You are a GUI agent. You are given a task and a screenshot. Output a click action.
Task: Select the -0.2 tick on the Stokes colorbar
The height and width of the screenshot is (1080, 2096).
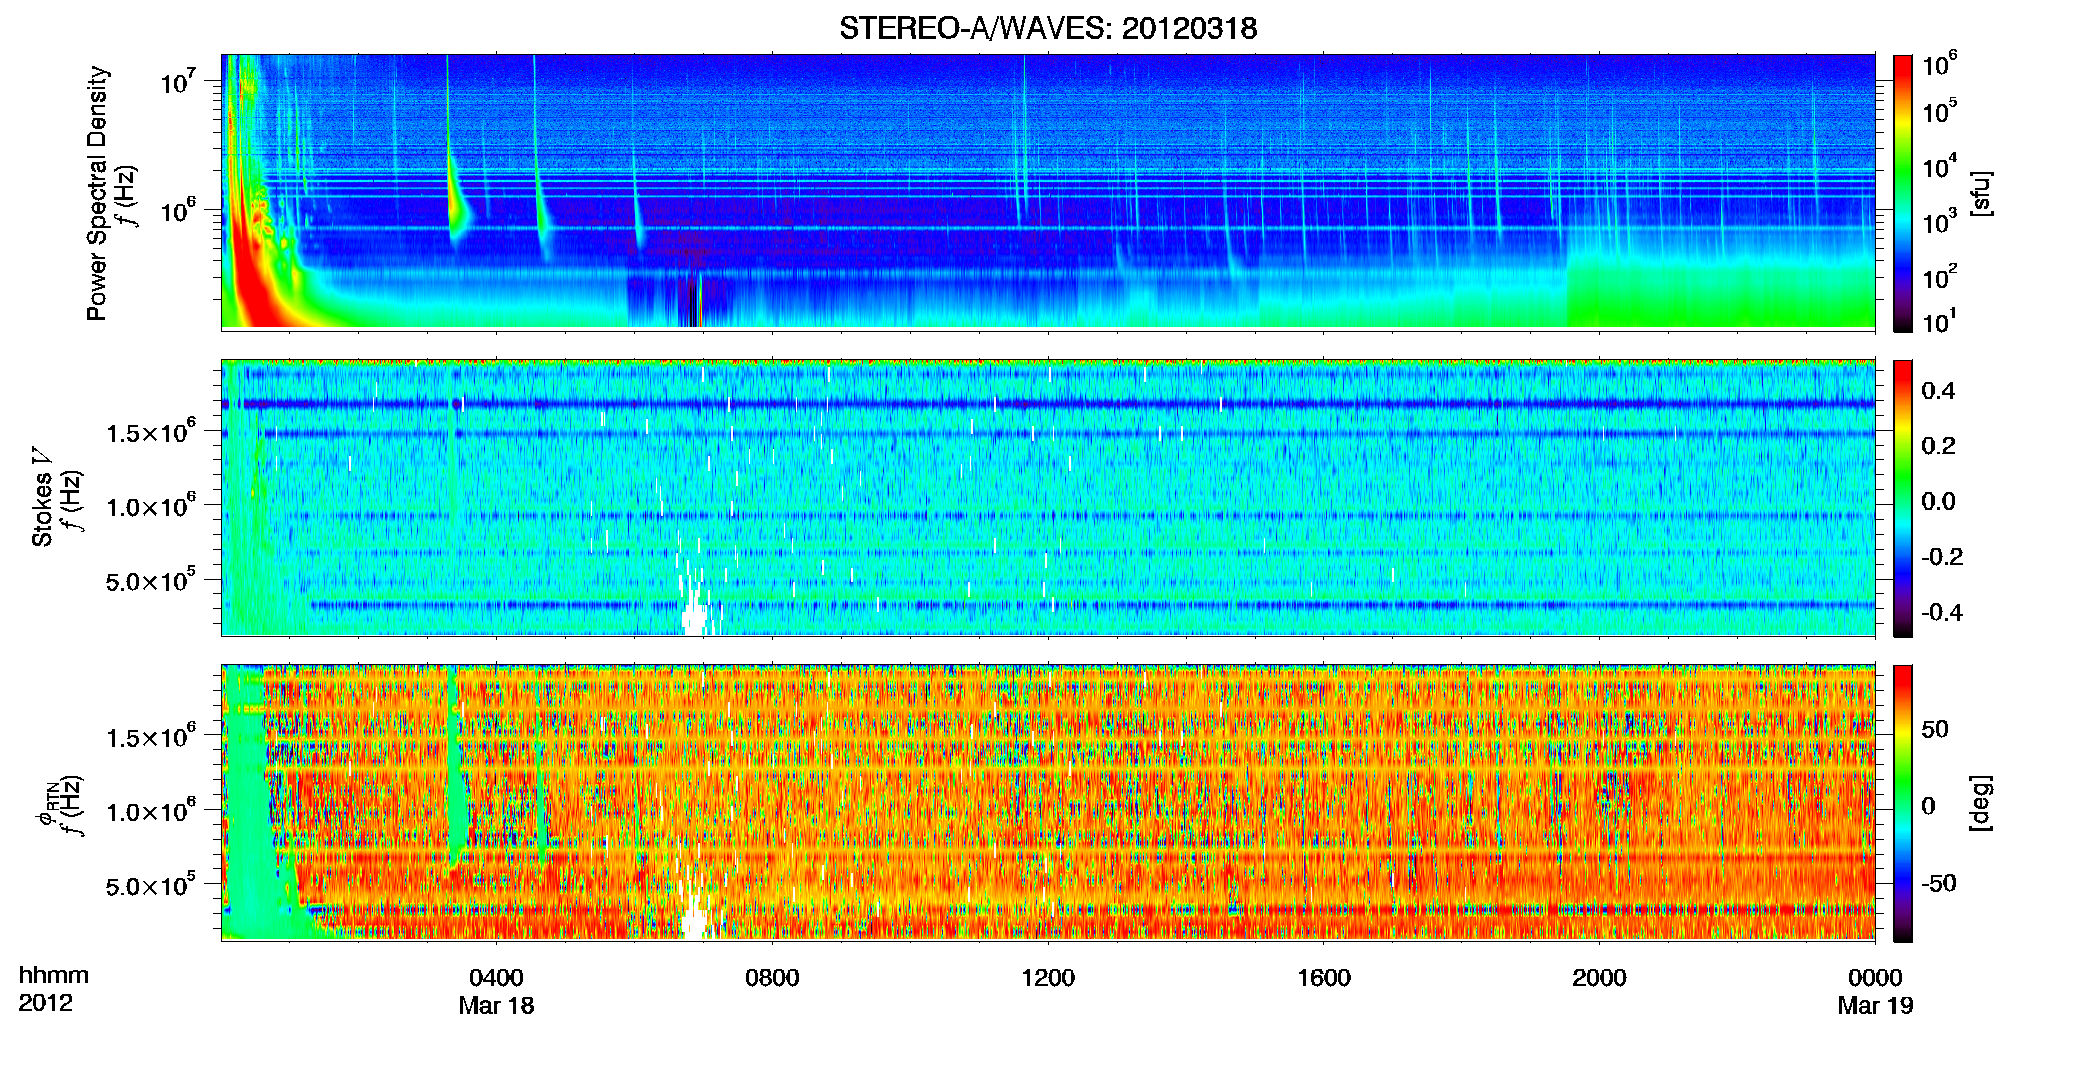(1942, 557)
